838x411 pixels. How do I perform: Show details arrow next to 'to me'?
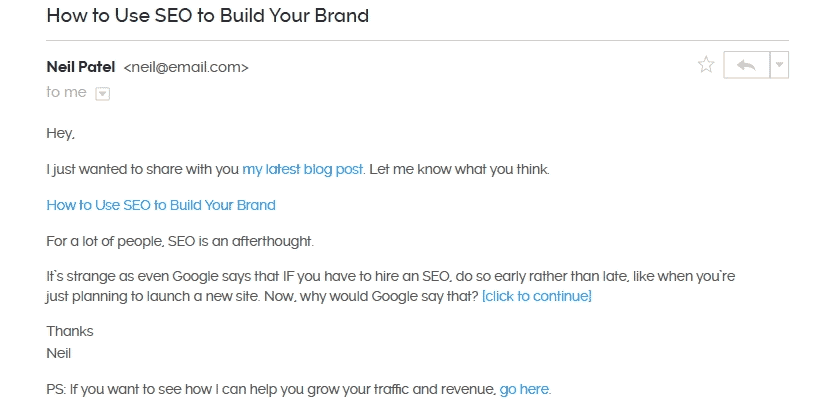coord(103,94)
